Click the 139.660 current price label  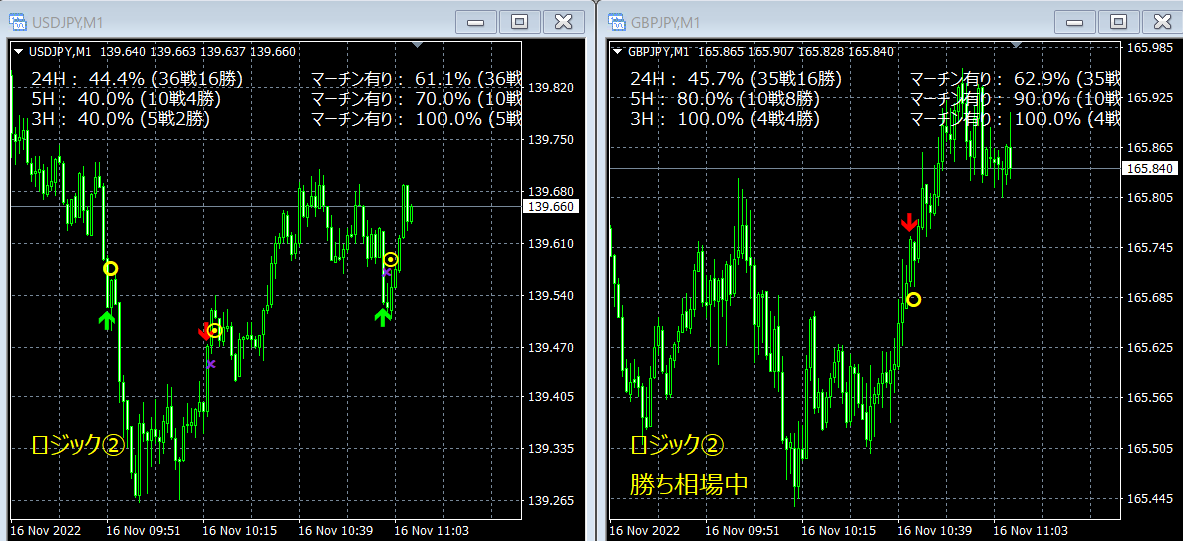549,206
